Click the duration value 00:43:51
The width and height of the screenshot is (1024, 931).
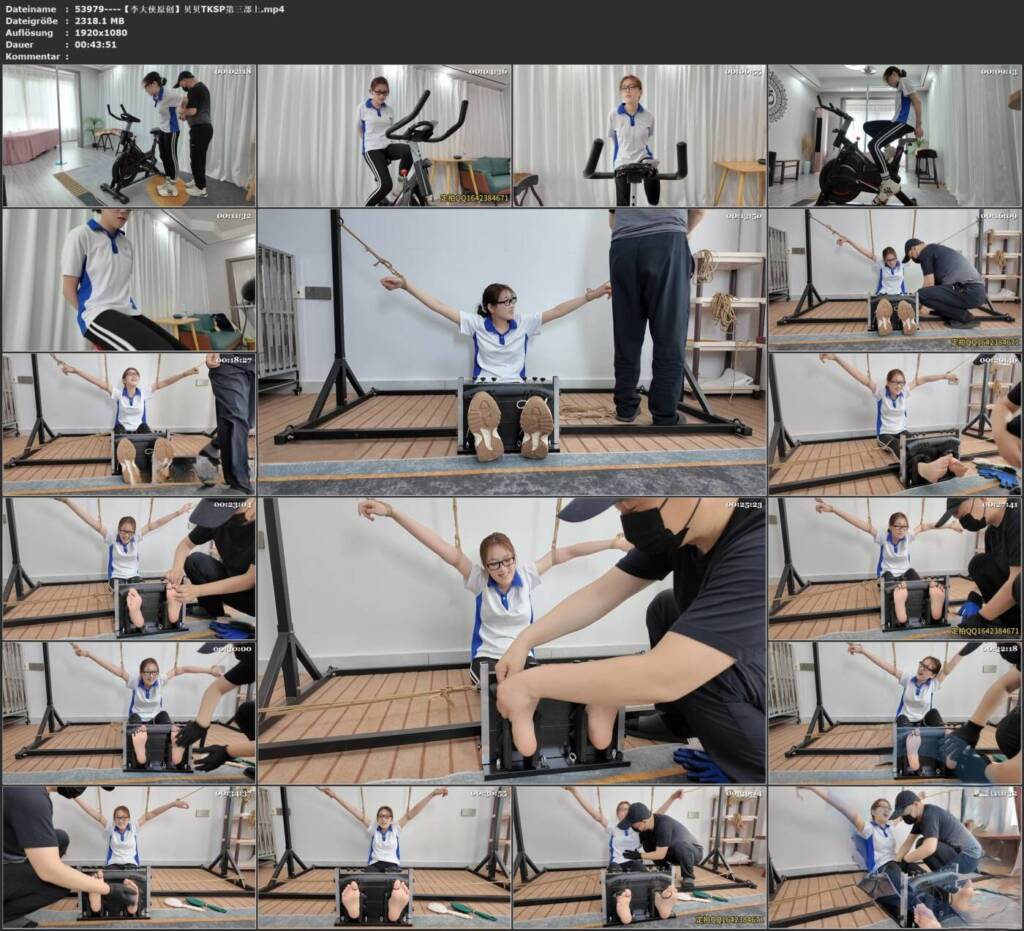(95, 44)
